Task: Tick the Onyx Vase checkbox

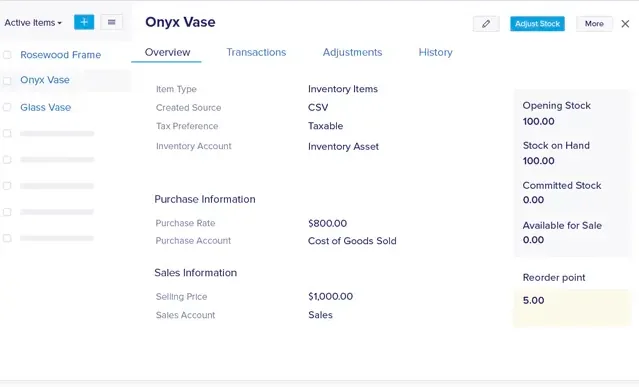Action: (x=7, y=80)
